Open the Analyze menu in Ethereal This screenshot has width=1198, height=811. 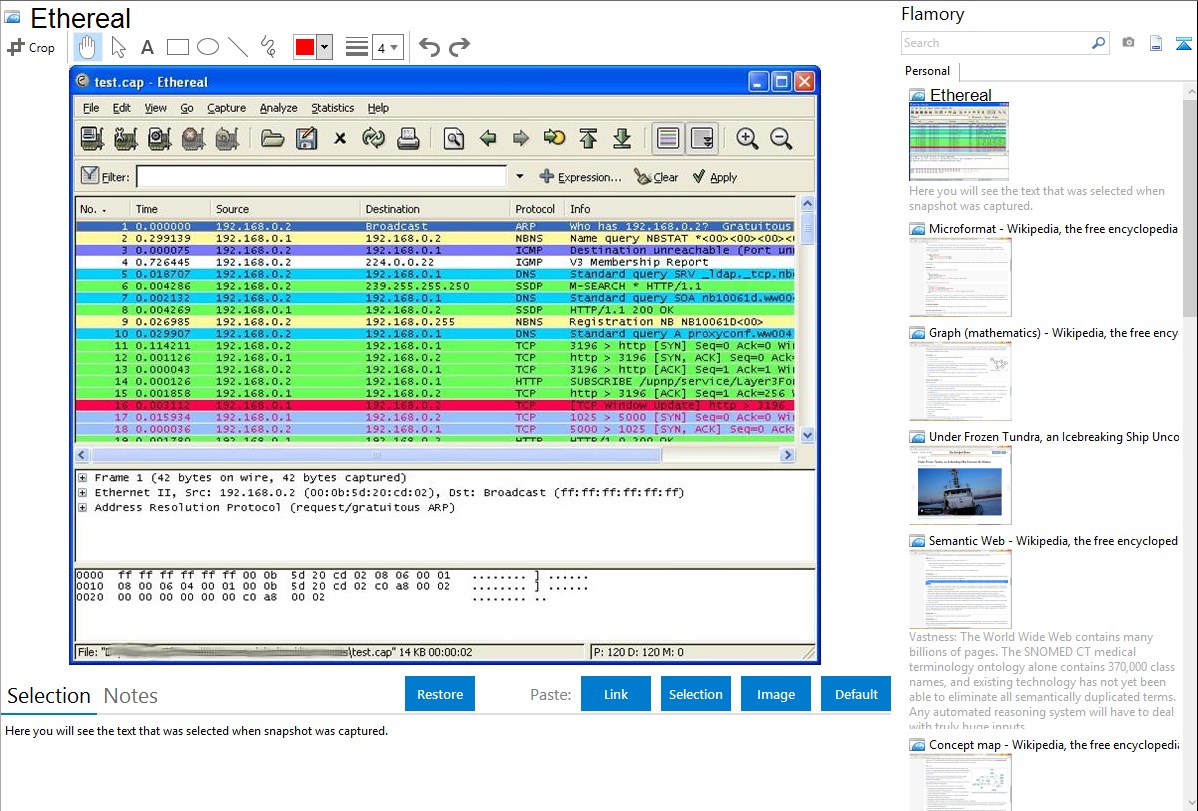click(x=278, y=108)
